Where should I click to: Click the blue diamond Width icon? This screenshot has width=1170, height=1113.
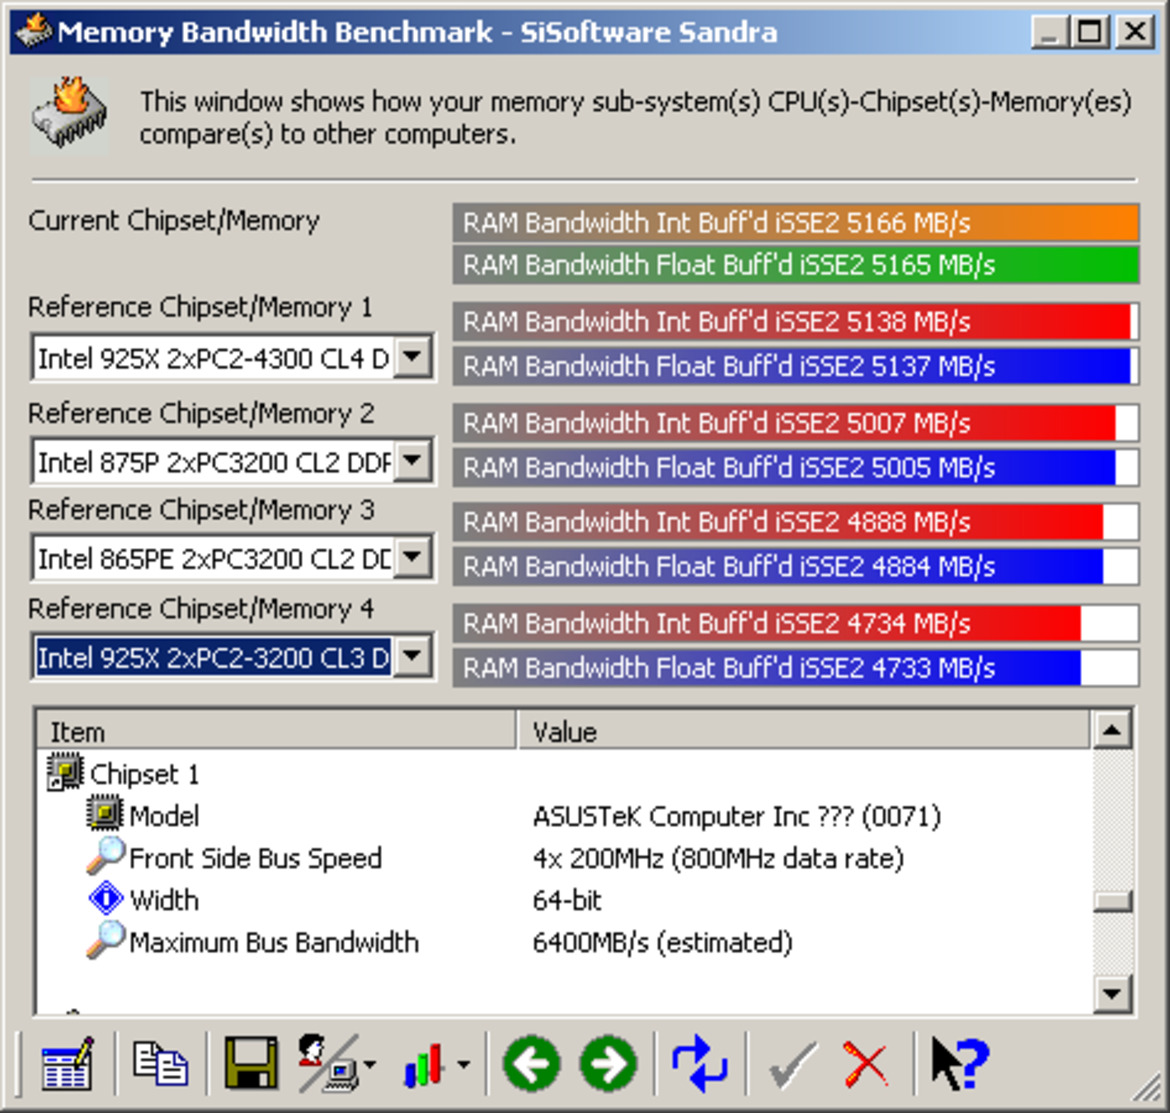click(x=105, y=898)
